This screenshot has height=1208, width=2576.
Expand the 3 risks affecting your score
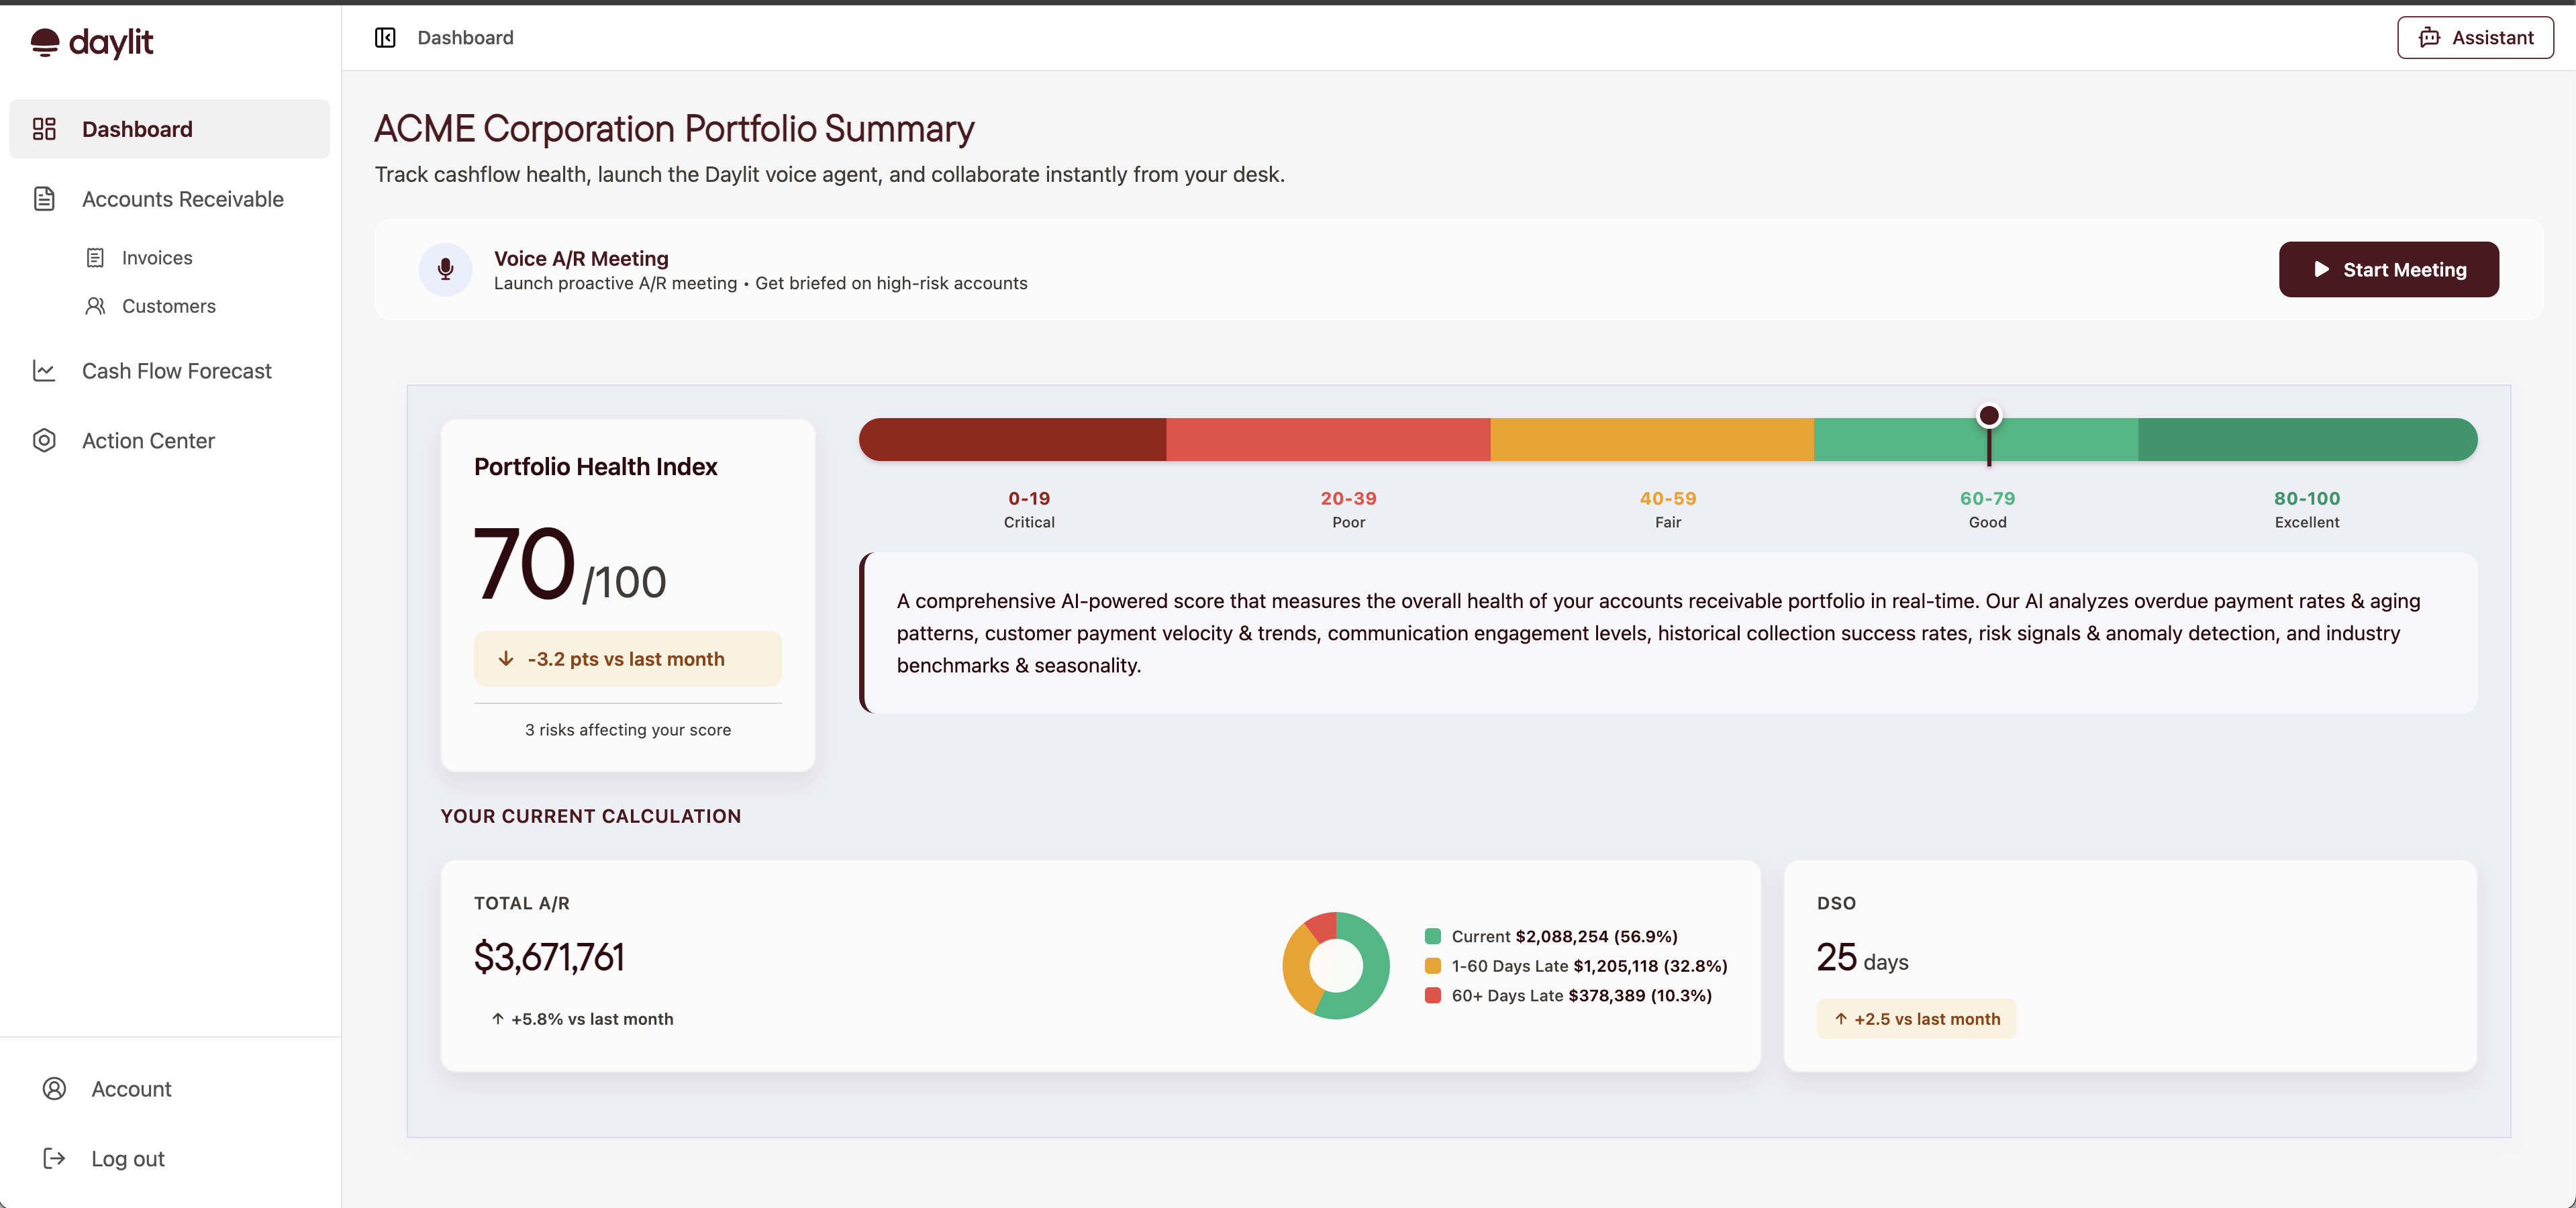pyautogui.click(x=627, y=730)
